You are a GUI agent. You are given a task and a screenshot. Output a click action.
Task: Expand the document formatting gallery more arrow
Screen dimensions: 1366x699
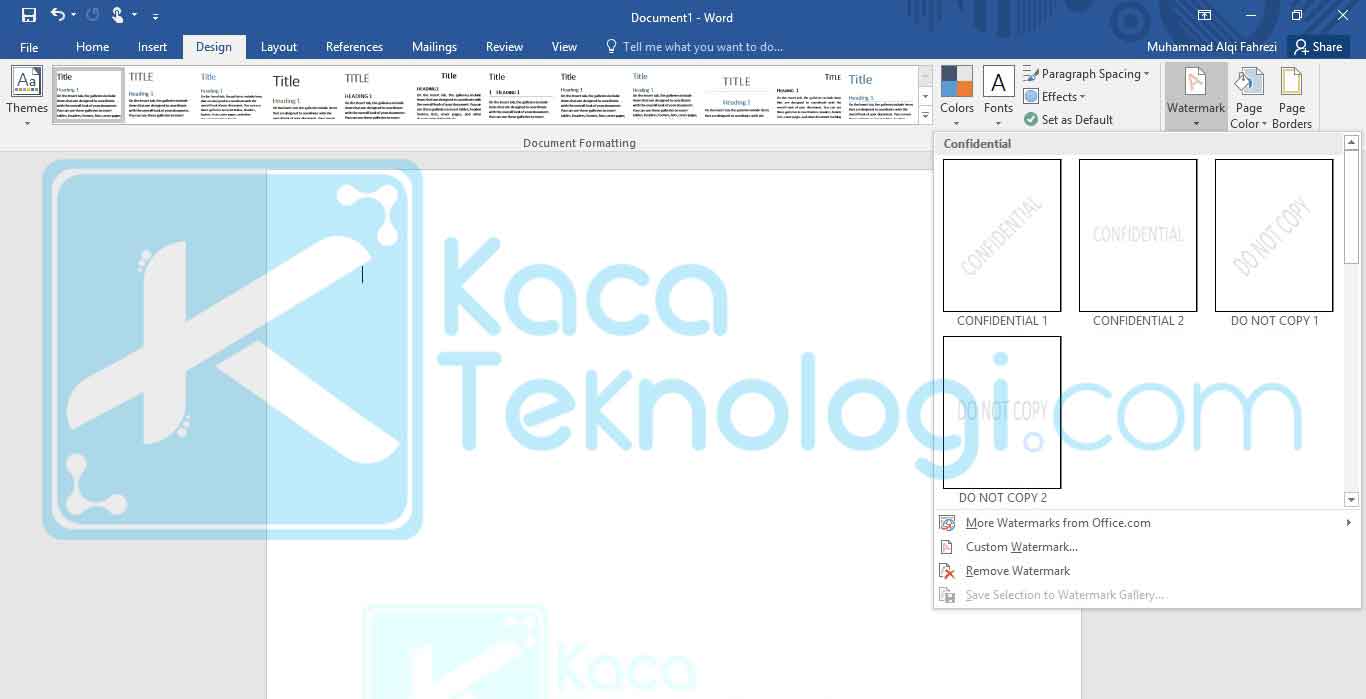tap(925, 115)
